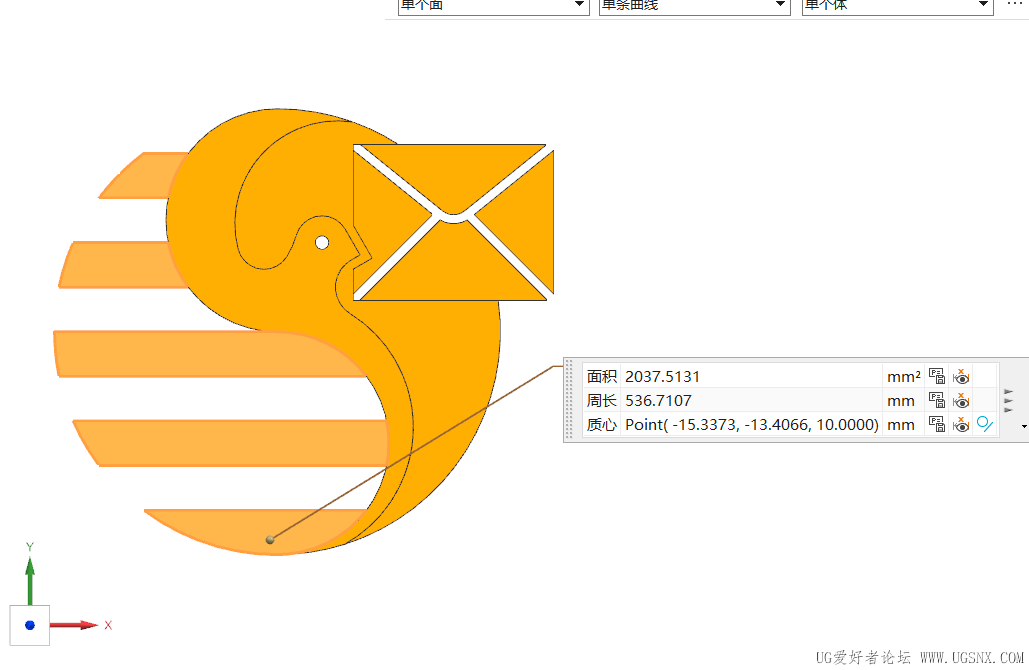
Task: Select the centroid Point coordinates field
Action: pyautogui.click(x=751, y=425)
